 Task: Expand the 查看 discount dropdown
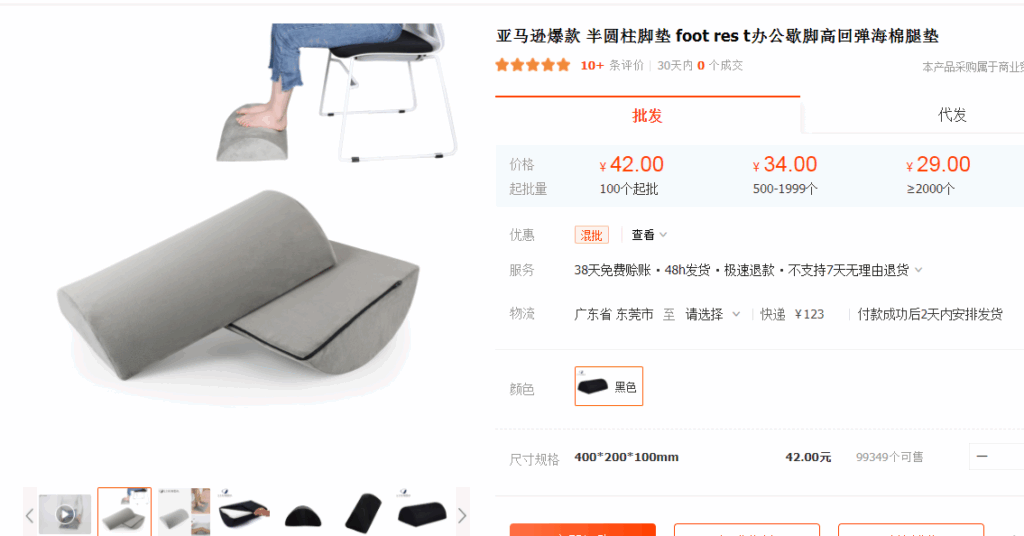[x=649, y=235]
